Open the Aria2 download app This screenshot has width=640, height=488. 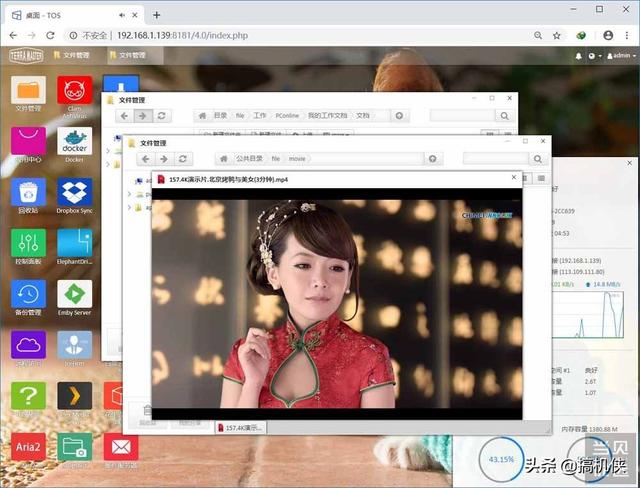pos(28,447)
